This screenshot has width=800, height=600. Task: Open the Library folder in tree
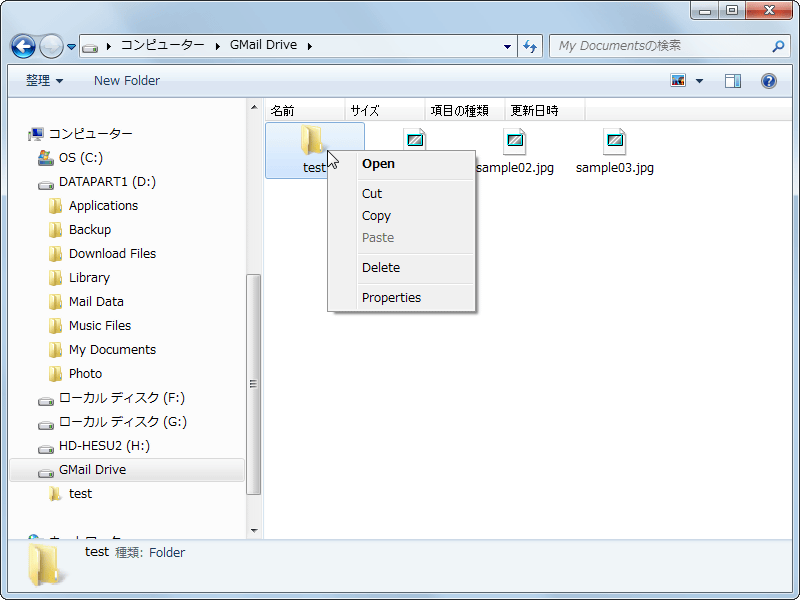coord(89,278)
